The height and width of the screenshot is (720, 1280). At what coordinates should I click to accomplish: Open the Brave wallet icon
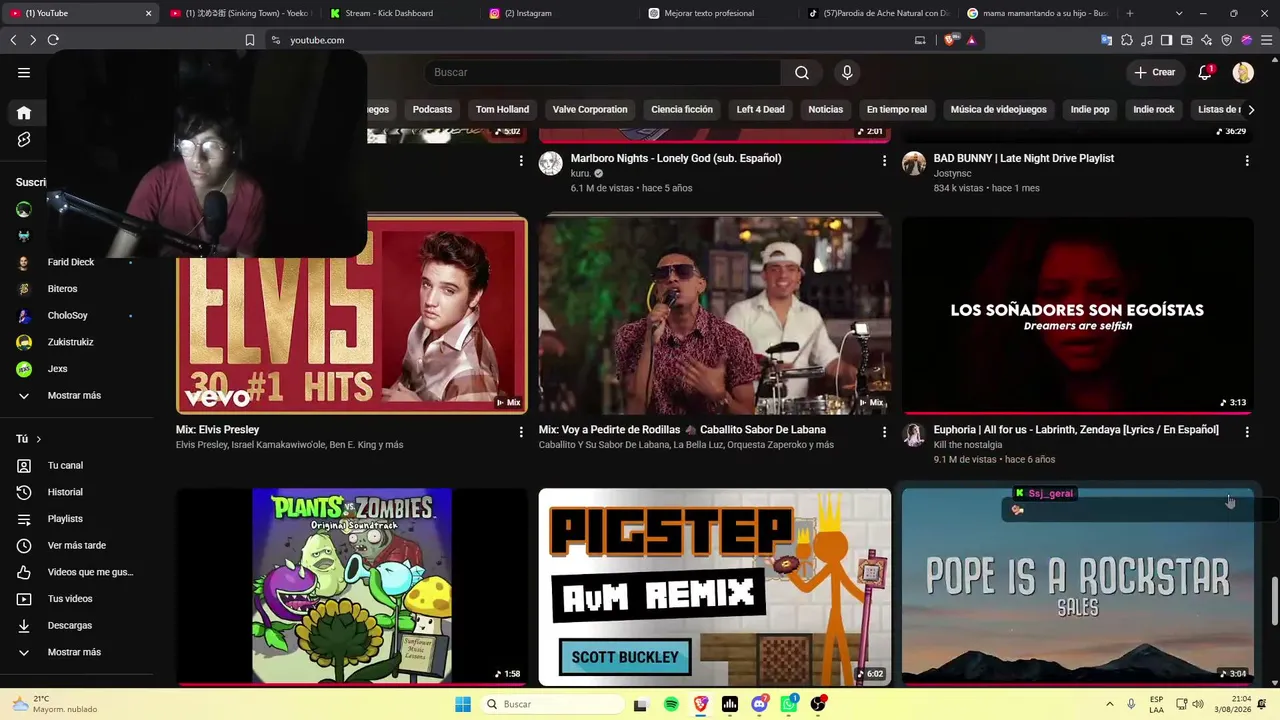pos(1186,40)
